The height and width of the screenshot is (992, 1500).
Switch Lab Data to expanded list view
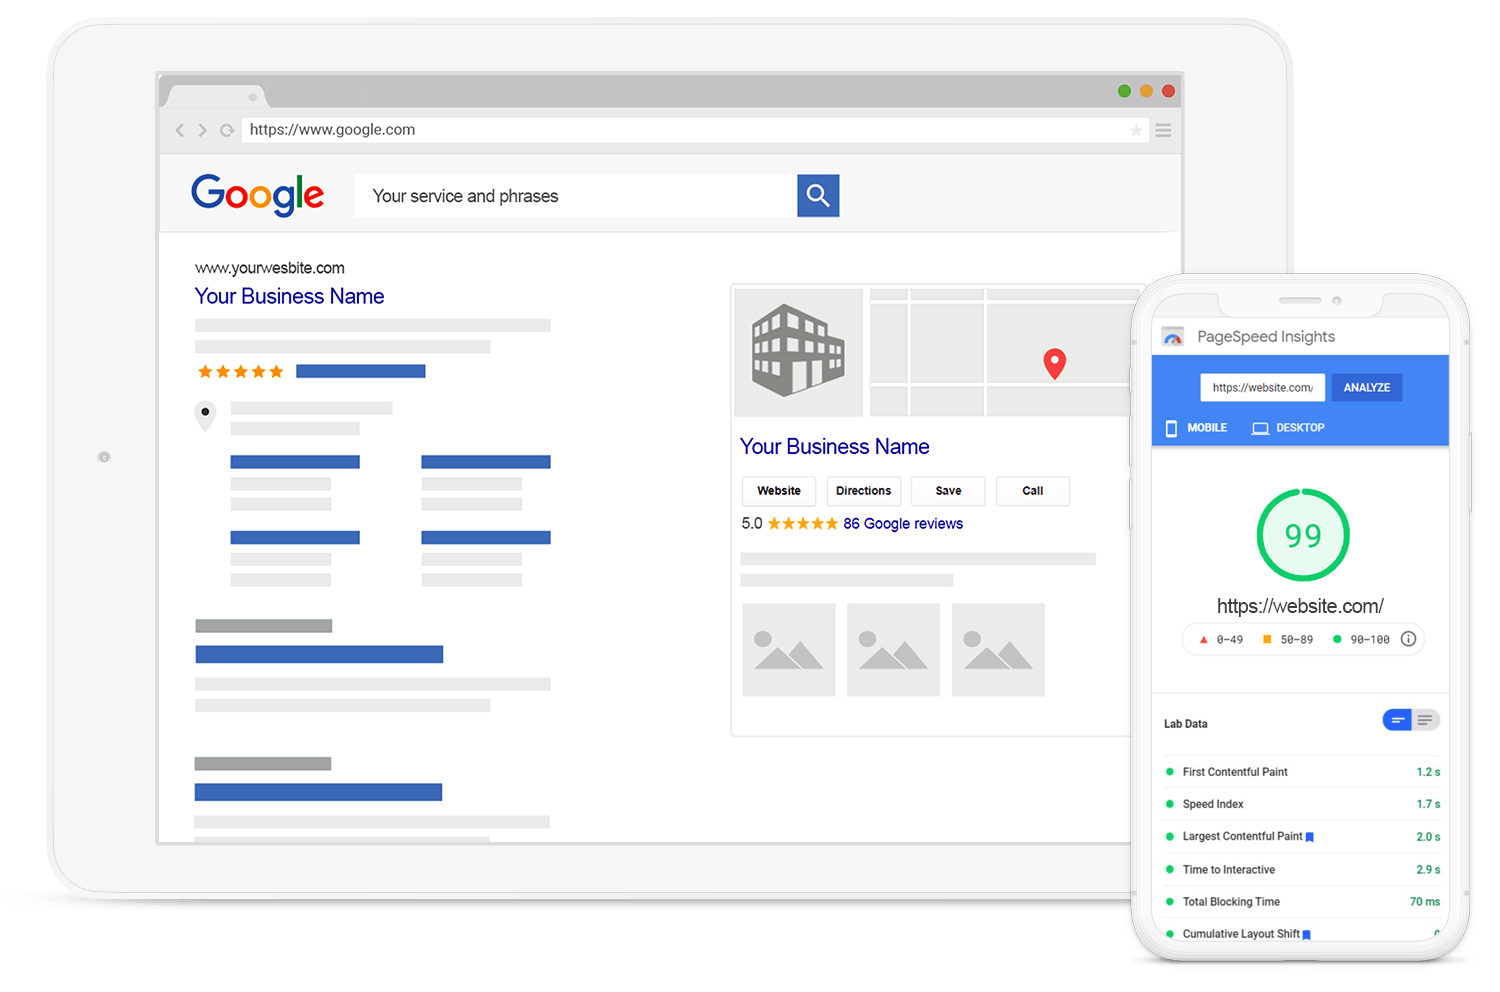click(1426, 720)
